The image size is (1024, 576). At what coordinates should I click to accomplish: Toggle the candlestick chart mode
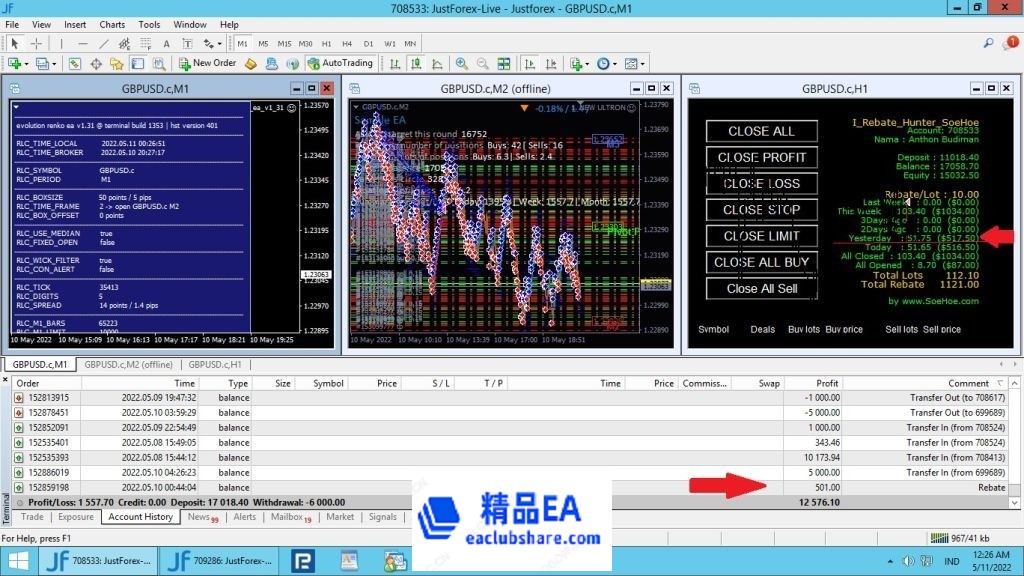(x=415, y=63)
